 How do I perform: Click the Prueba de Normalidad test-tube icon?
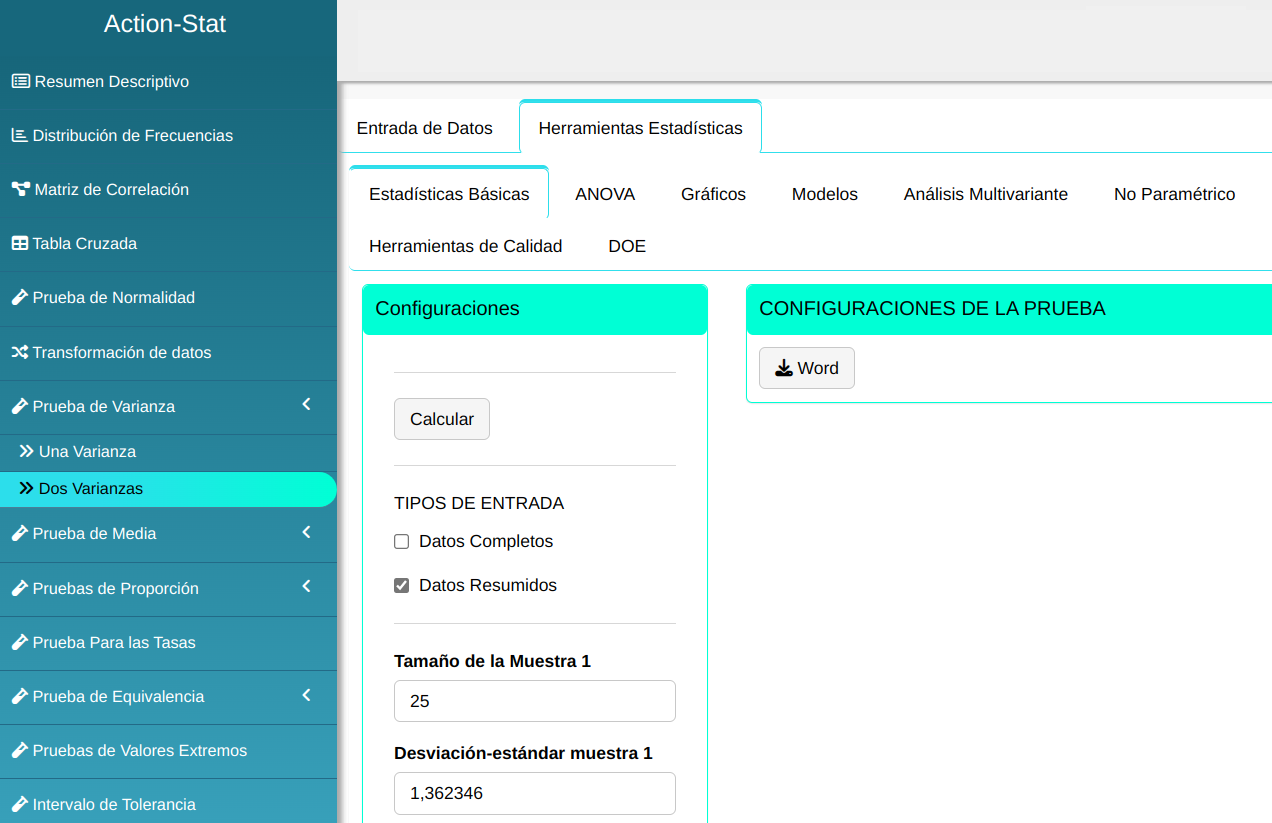[x=19, y=297]
